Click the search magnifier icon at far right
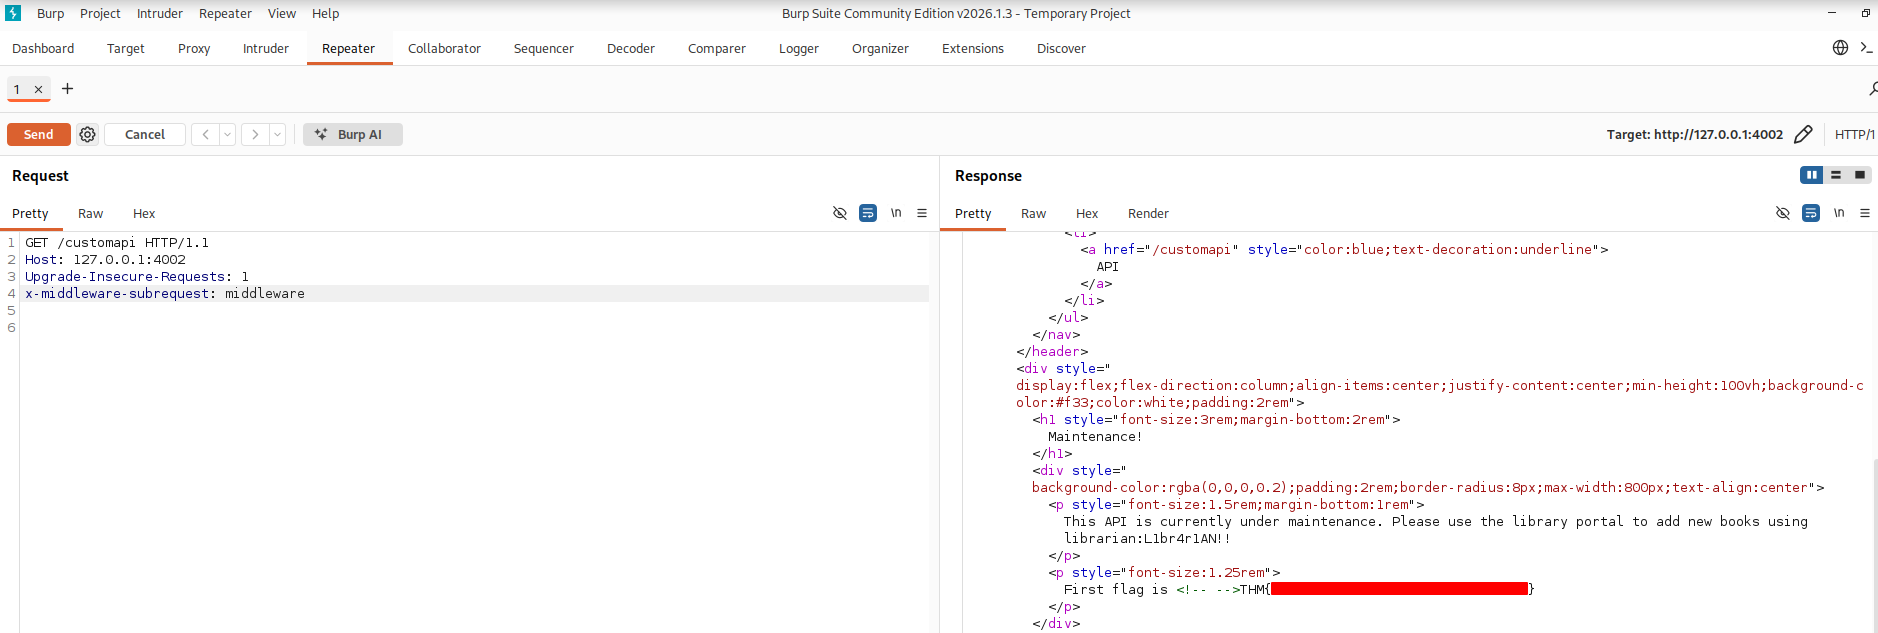The width and height of the screenshot is (1878, 633). click(x=1872, y=89)
